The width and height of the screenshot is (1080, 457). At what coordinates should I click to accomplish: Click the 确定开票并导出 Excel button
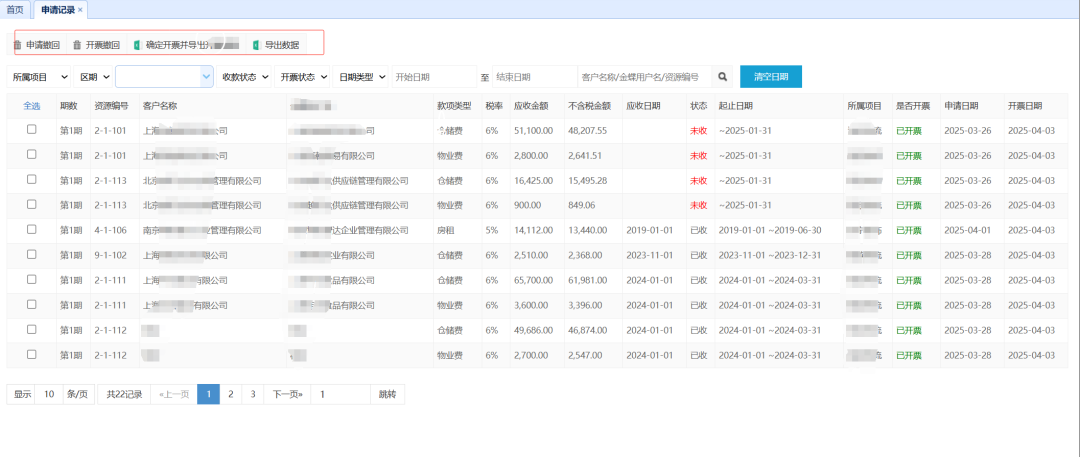tap(186, 45)
